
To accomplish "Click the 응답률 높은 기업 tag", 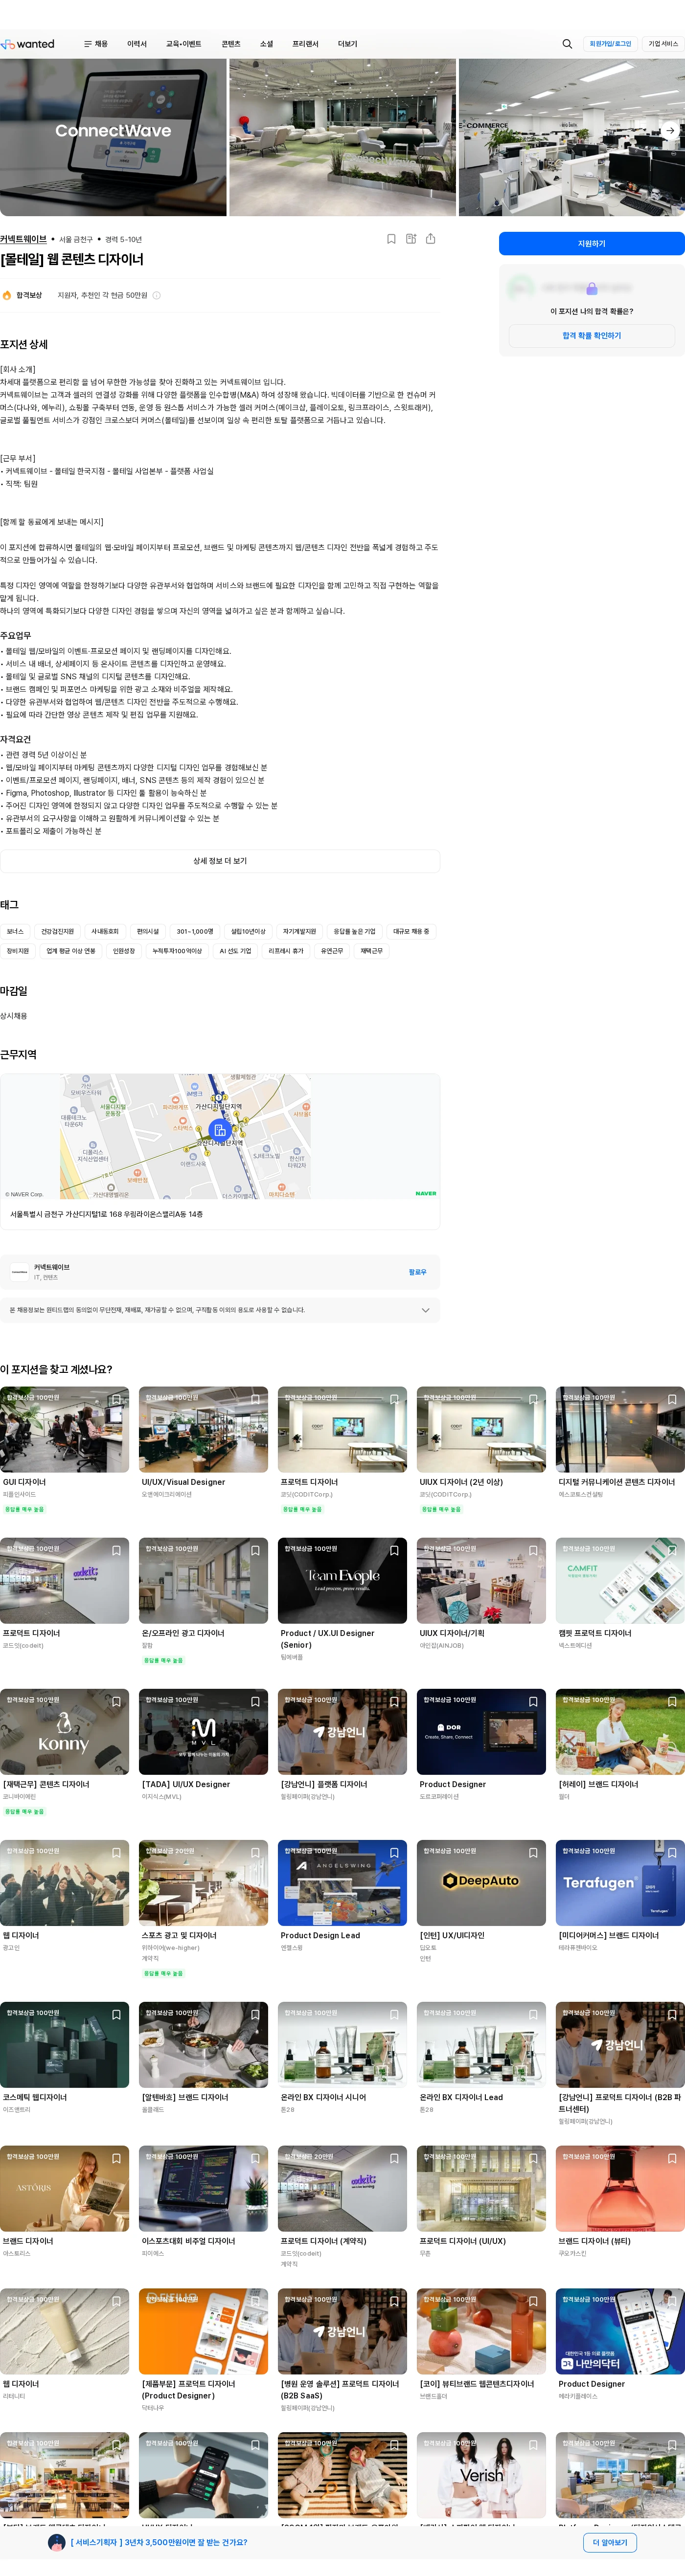I will (354, 931).
